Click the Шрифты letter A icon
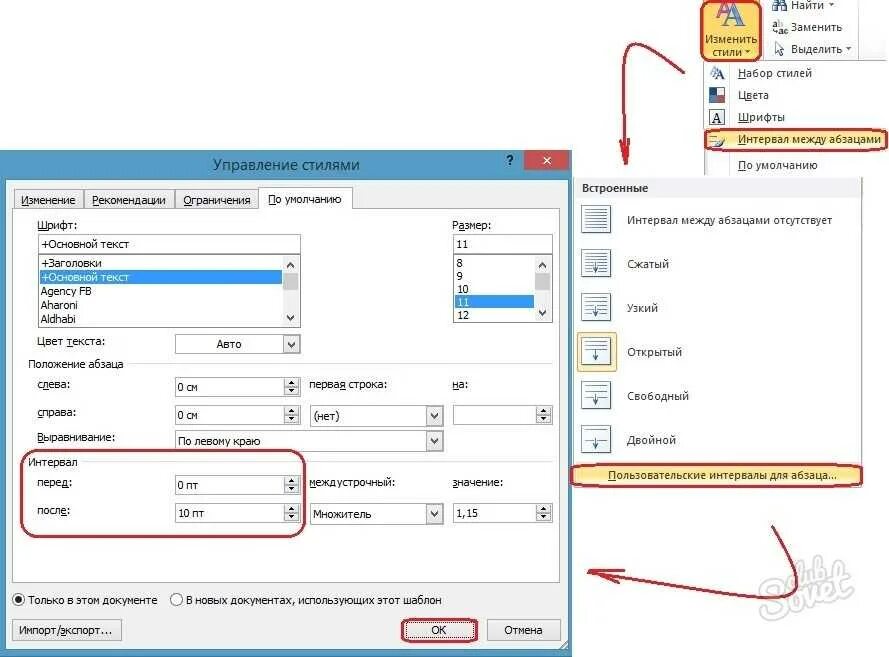889x657 pixels. 717,117
